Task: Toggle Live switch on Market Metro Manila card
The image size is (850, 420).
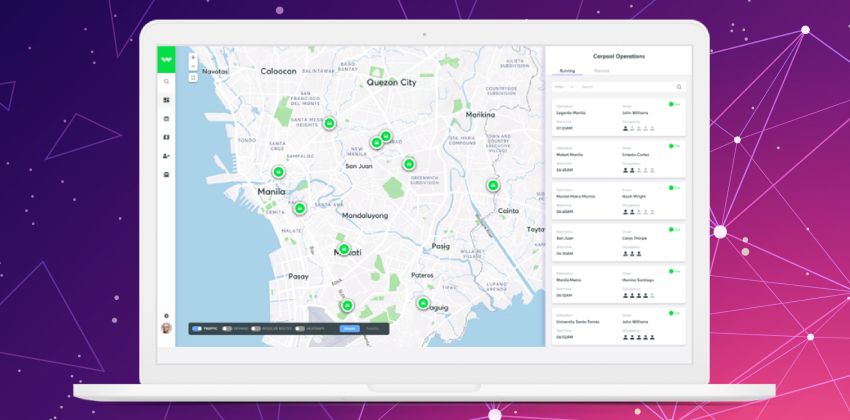Action: click(x=674, y=188)
